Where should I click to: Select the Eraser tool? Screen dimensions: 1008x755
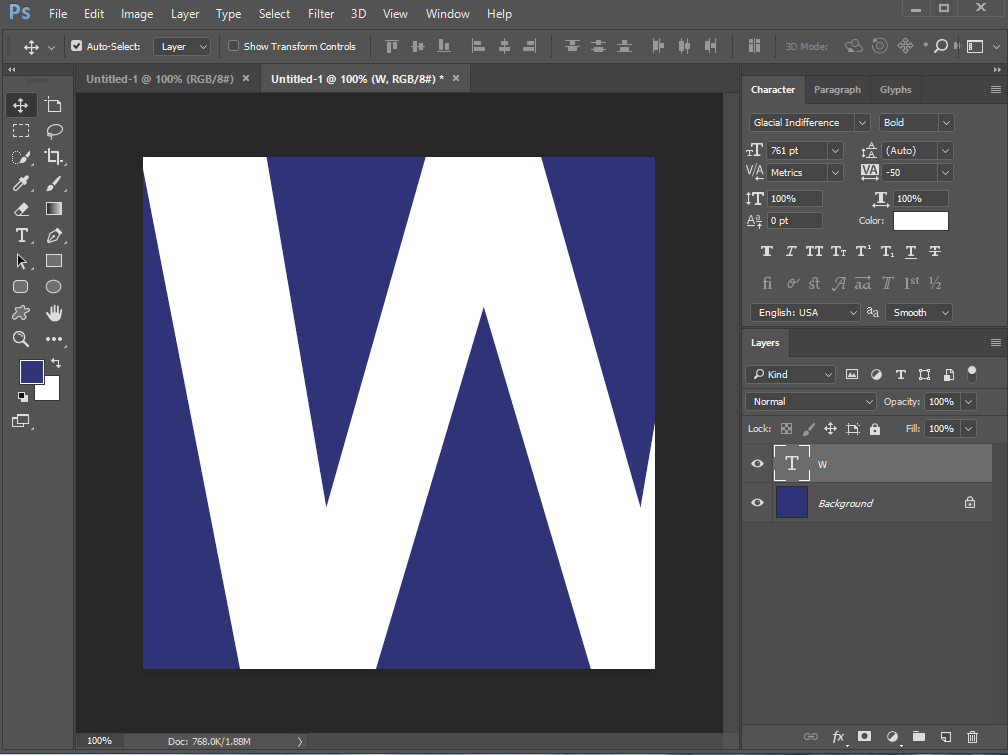[x=21, y=209]
